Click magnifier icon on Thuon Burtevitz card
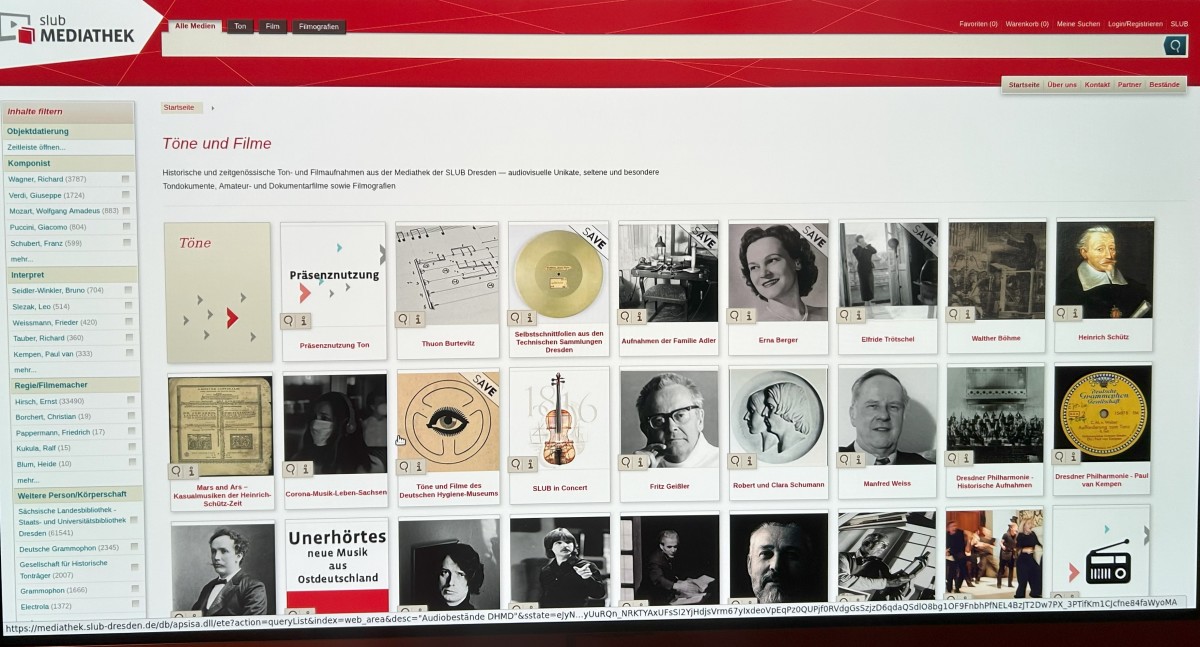The width and height of the screenshot is (1200, 647). click(x=404, y=319)
